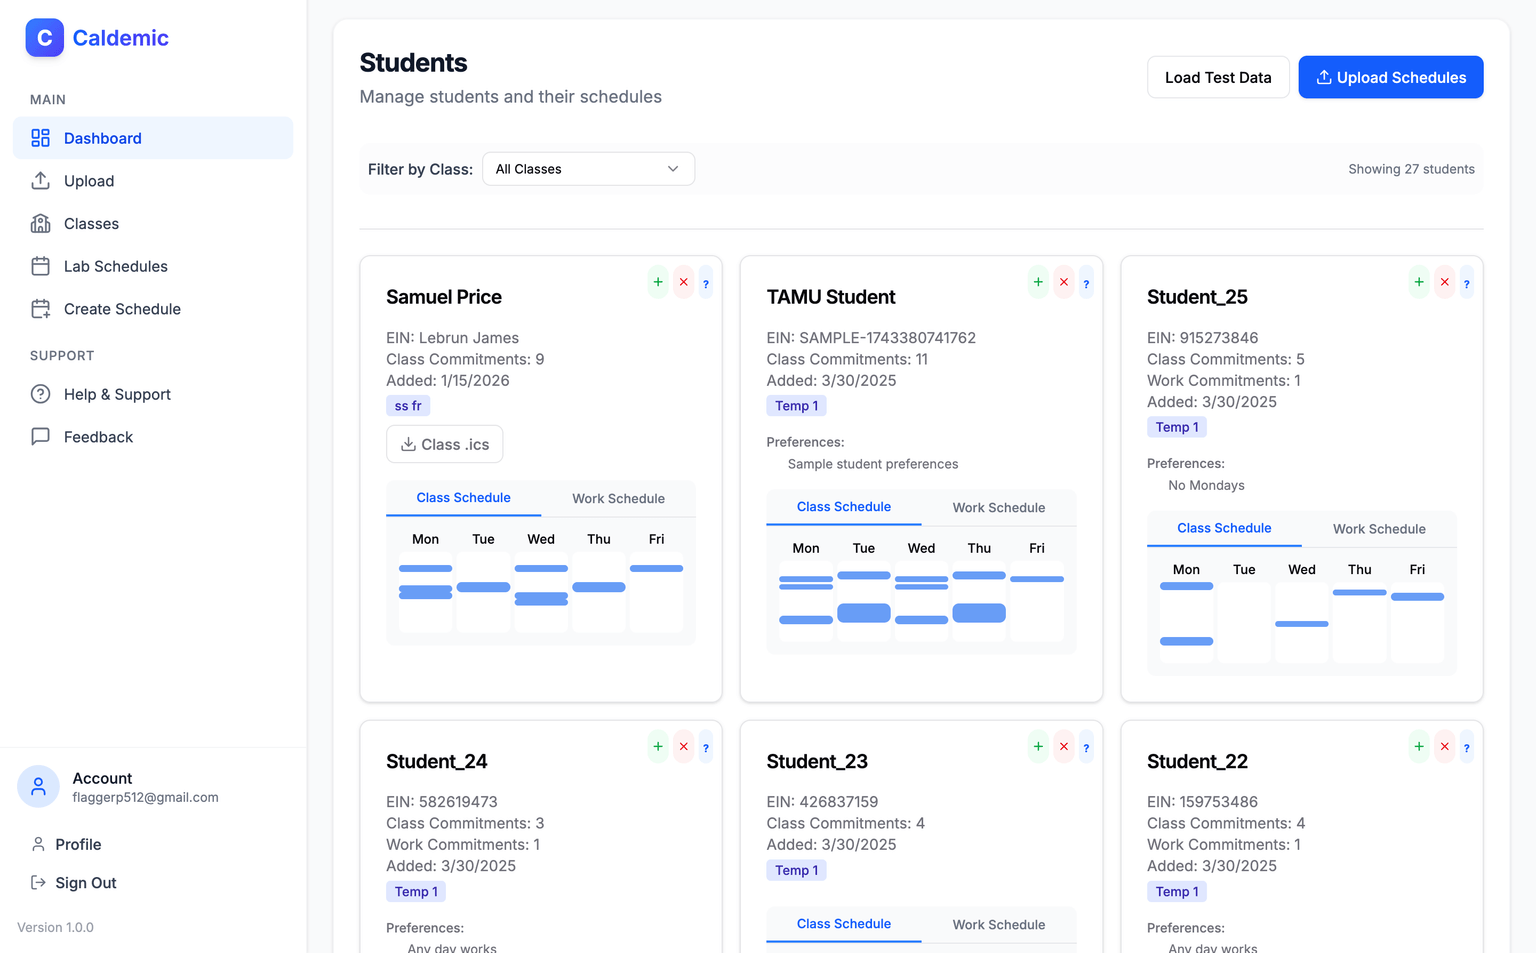Click the Caldemic brand name
1536x953 pixels.
[x=120, y=38]
